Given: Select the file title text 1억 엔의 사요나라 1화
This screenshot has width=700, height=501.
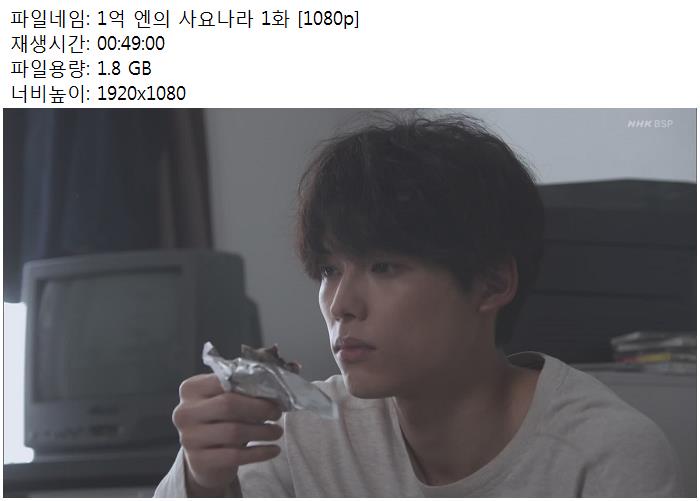Looking at the screenshot, I should click(193, 19).
